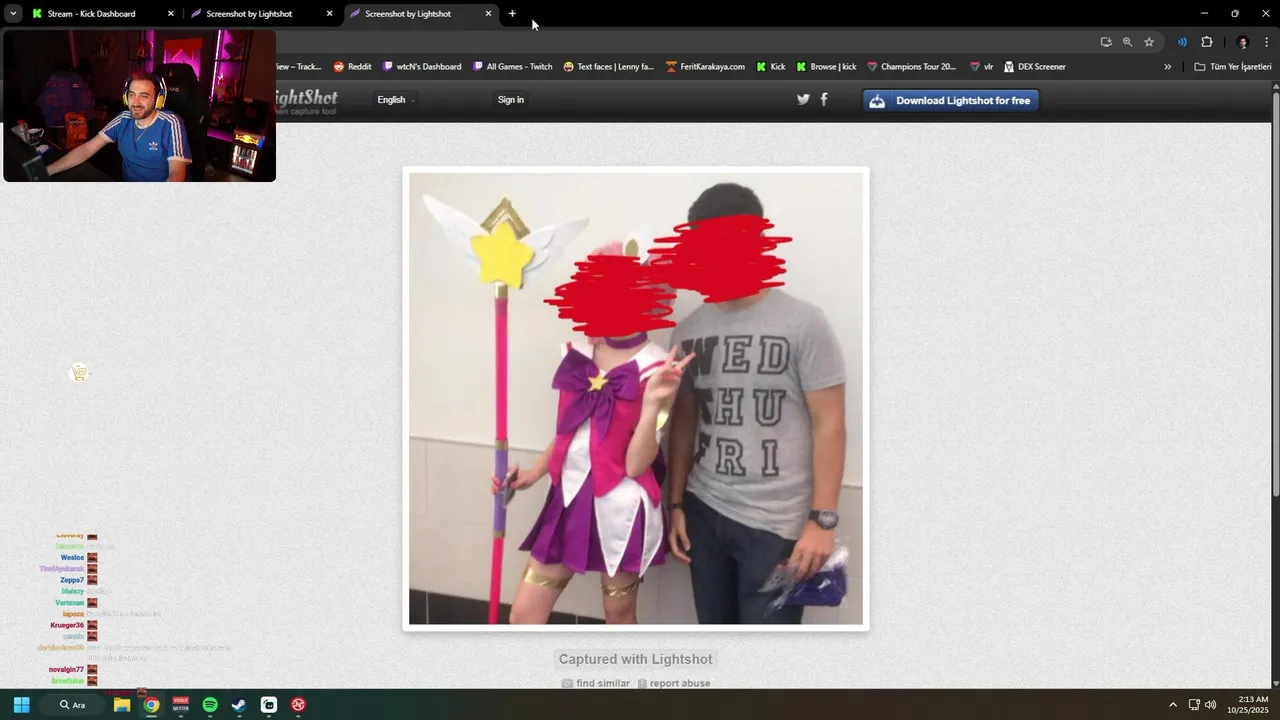This screenshot has height=720, width=1280.
Task: Click the uploaded cosplay screenshot image
Action: (x=636, y=398)
